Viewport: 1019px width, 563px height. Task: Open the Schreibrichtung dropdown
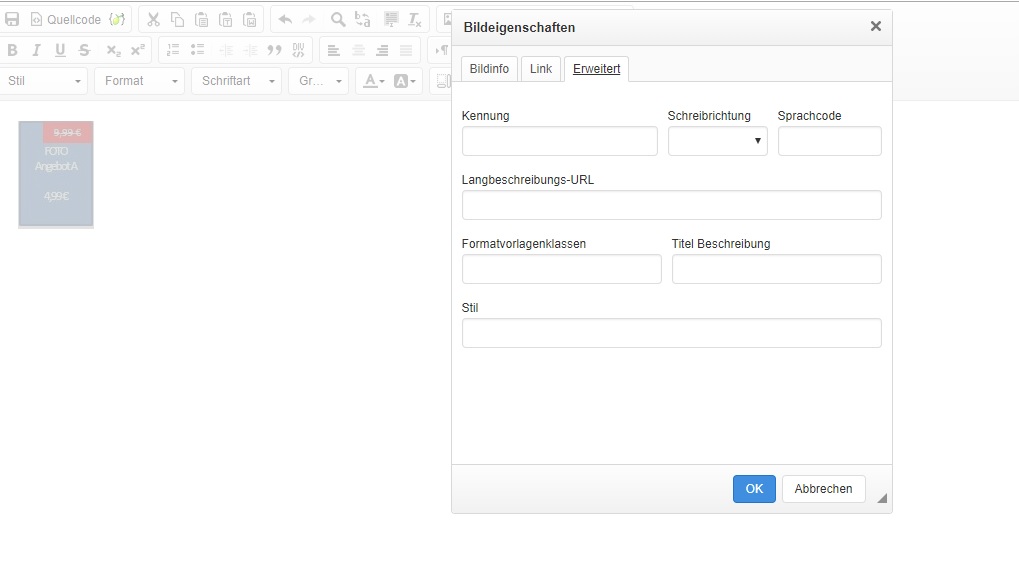pos(717,141)
